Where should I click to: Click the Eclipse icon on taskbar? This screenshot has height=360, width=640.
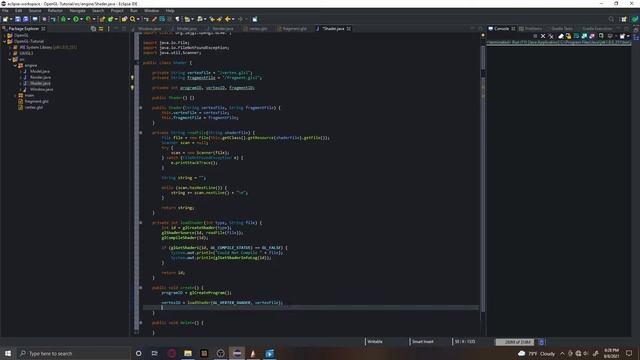[237, 353]
